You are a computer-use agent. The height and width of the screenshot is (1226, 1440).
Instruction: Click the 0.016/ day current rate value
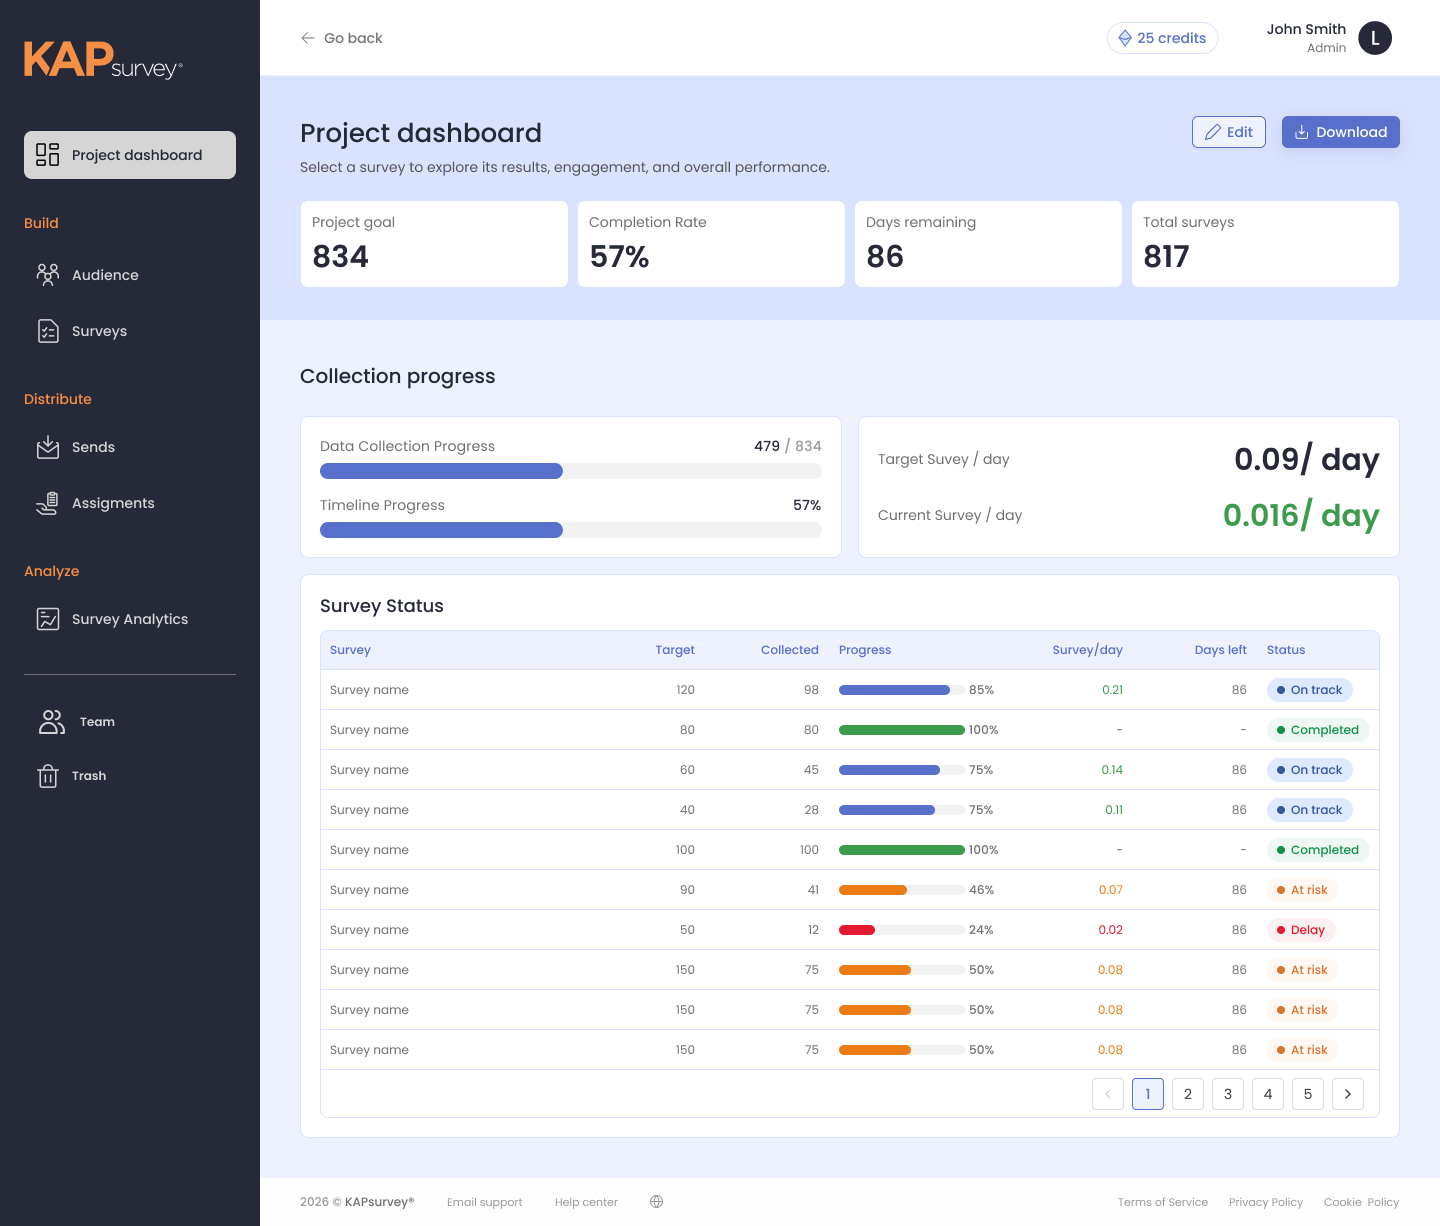(1301, 515)
